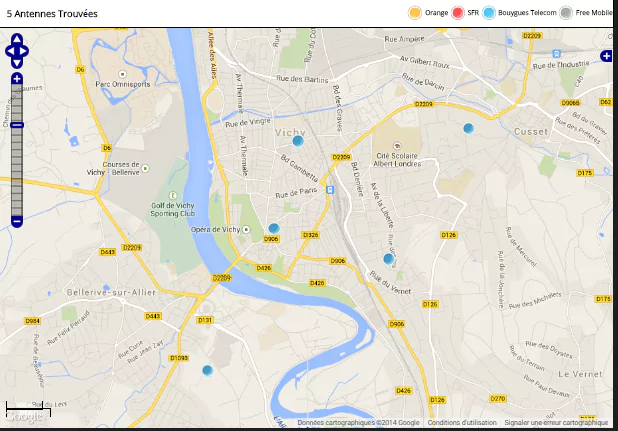
Task: Select the antenna marker near D1093
Action: click(x=207, y=370)
